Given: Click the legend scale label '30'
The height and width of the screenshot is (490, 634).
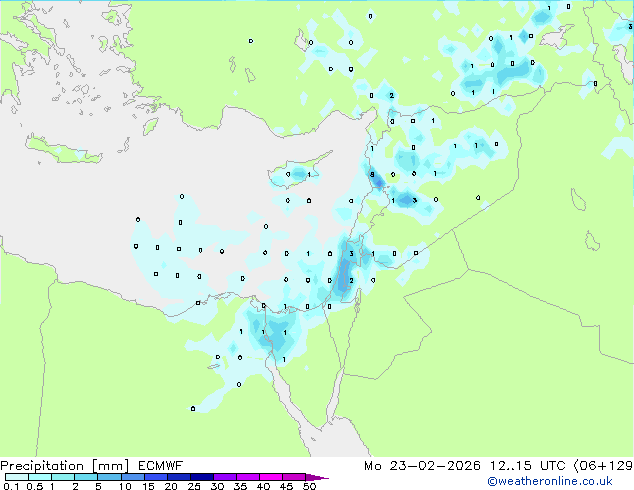Looking at the screenshot, I should 217,486.
